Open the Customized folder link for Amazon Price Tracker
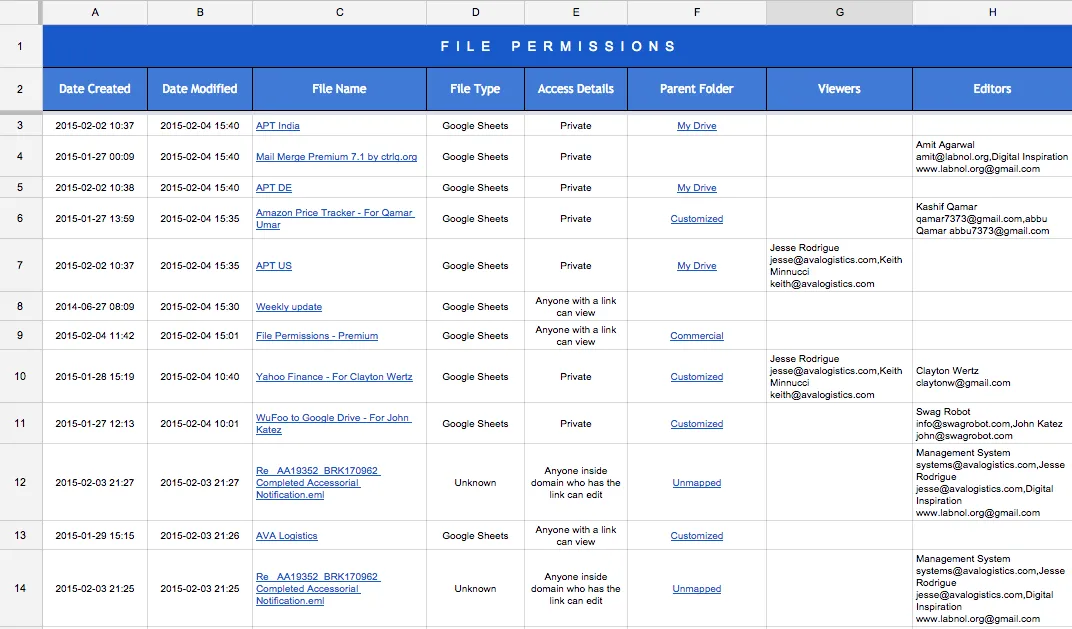Screen dimensions: 1072x629 coord(696,218)
